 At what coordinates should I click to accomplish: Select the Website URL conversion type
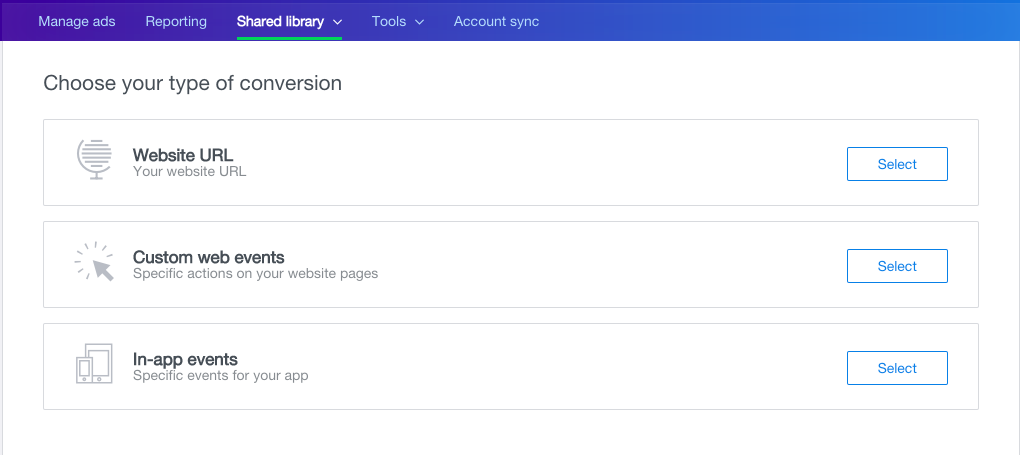pos(897,164)
